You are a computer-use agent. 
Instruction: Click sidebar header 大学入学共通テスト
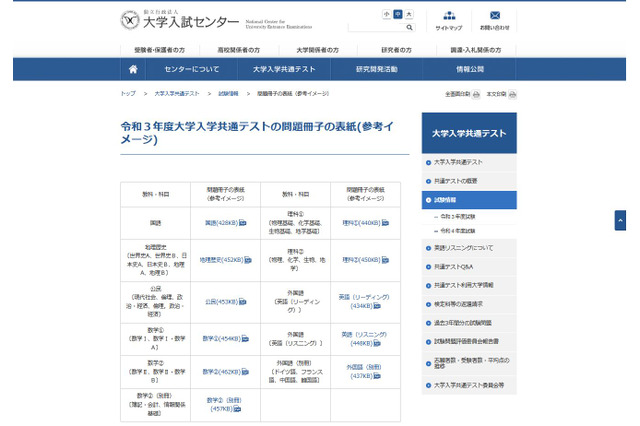tap(469, 133)
